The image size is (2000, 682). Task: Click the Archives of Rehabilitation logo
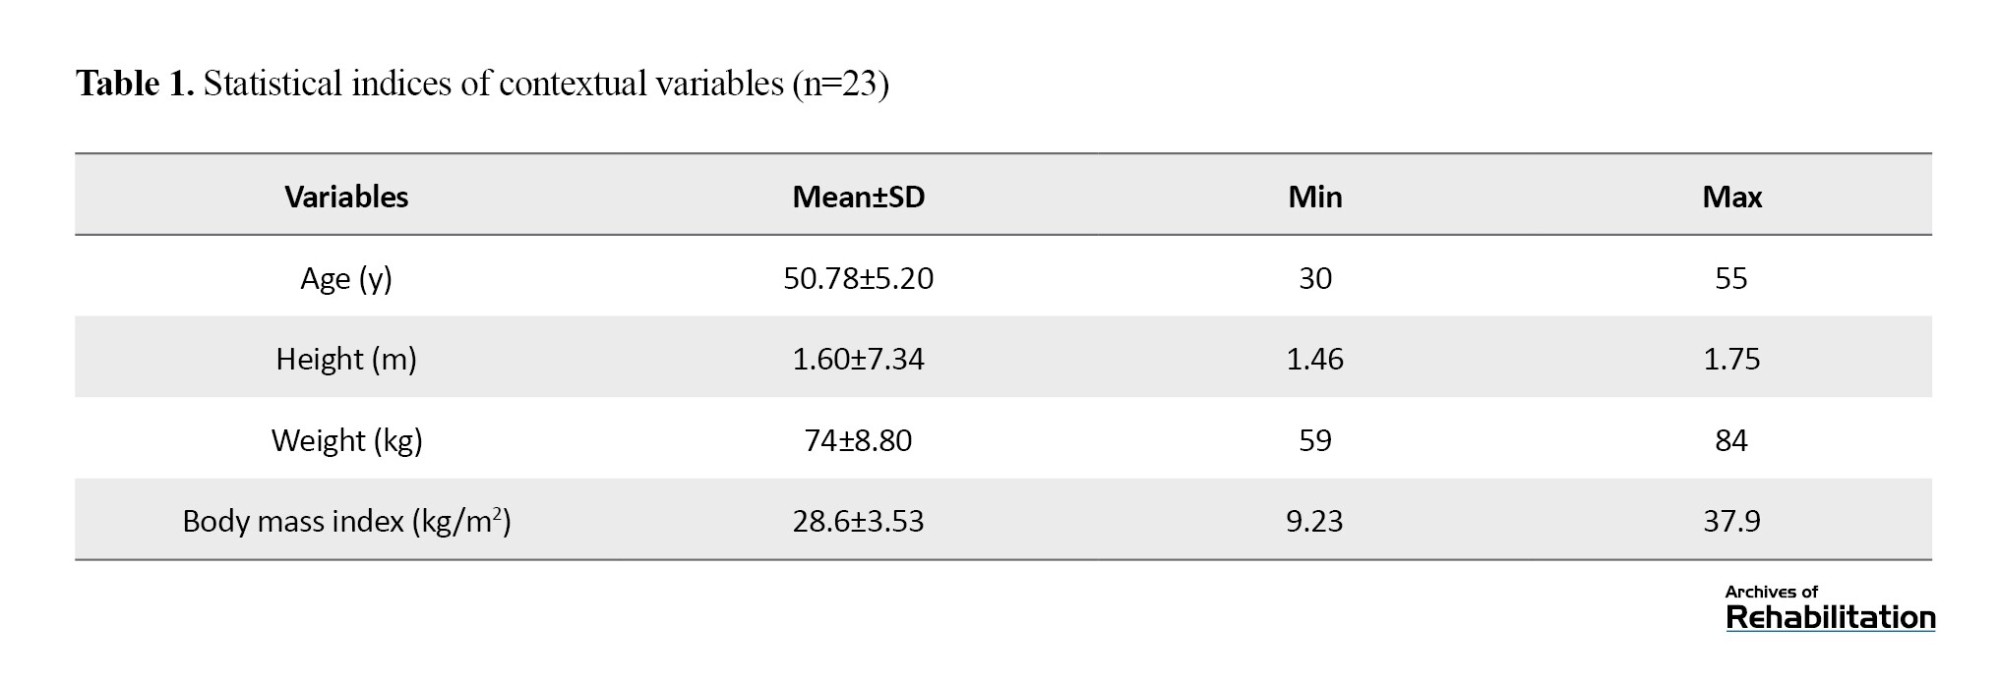[x=1830, y=608]
